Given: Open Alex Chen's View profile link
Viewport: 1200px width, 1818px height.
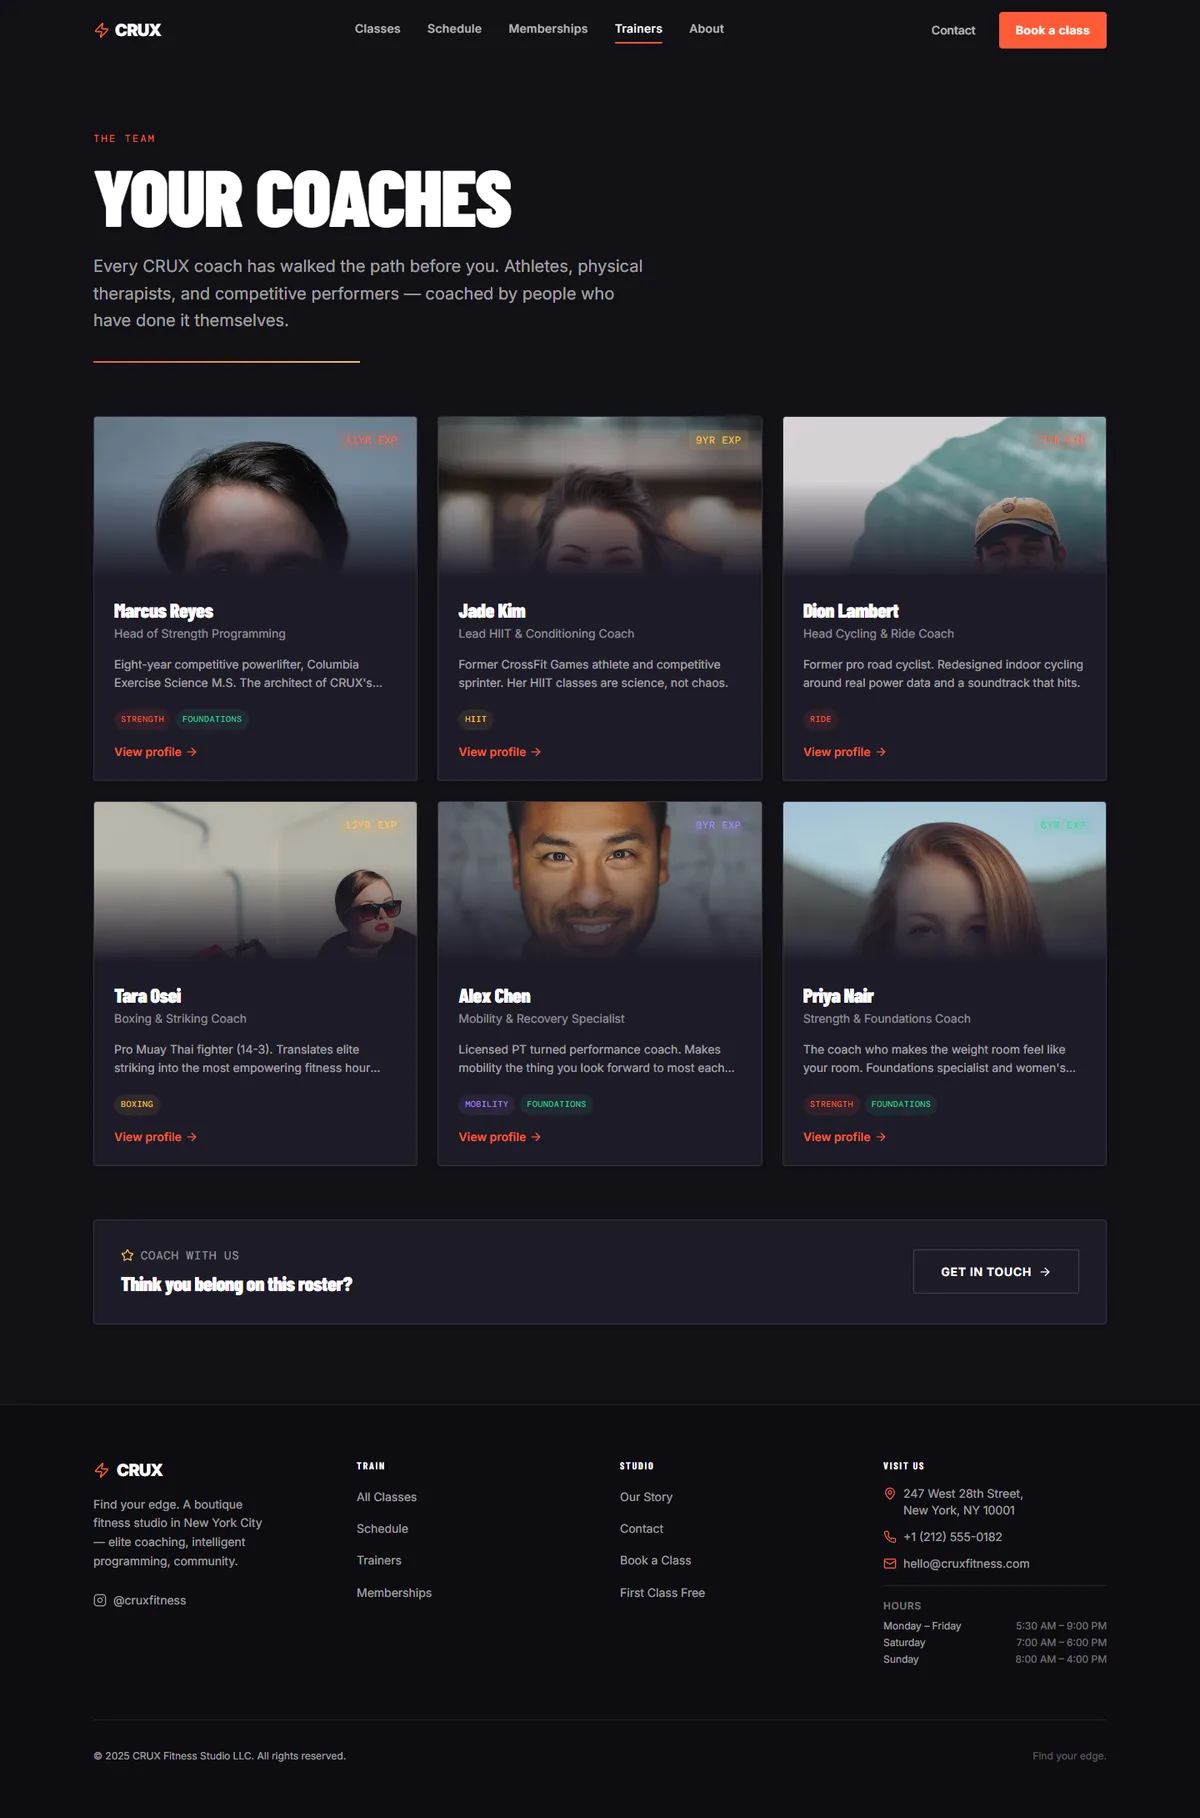Looking at the screenshot, I should click(x=499, y=1137).
